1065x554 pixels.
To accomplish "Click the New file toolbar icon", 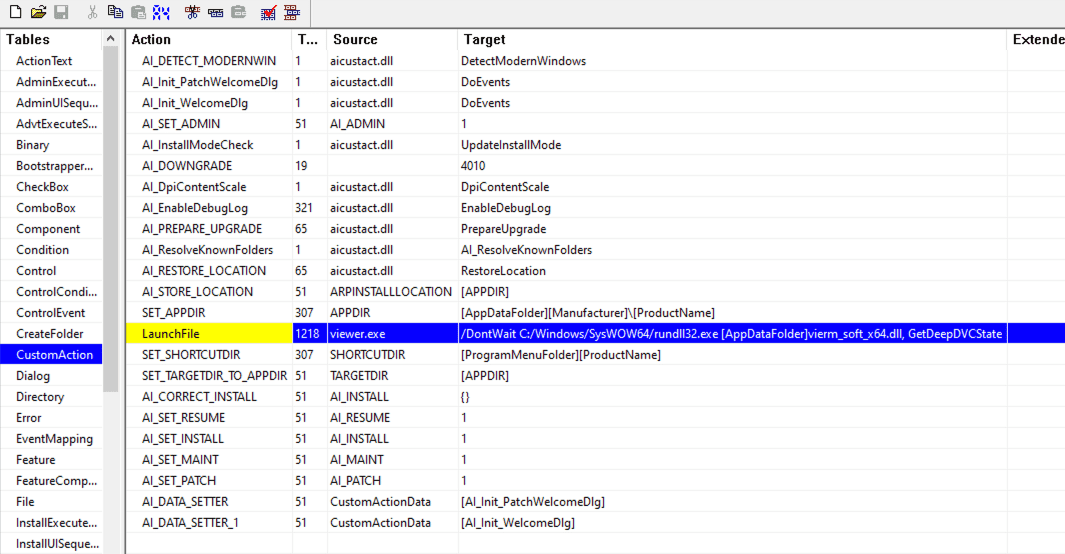I will coord(15,13).
